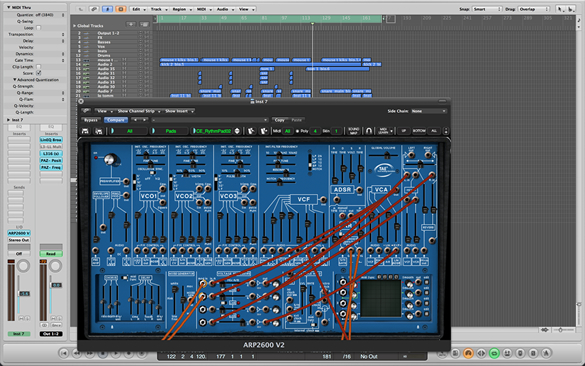Screen dimensions: 585x366
Task: Open the arrange area View menu
Action: point(246,9)
